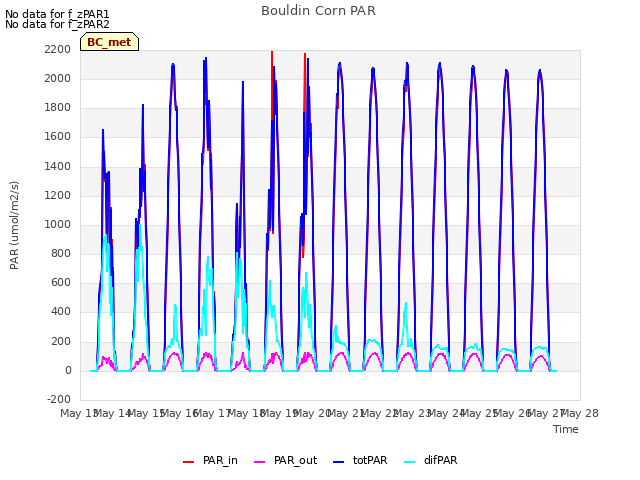Click the May 28 x-axis tick label
640x480 pixels.
(580, 413)
